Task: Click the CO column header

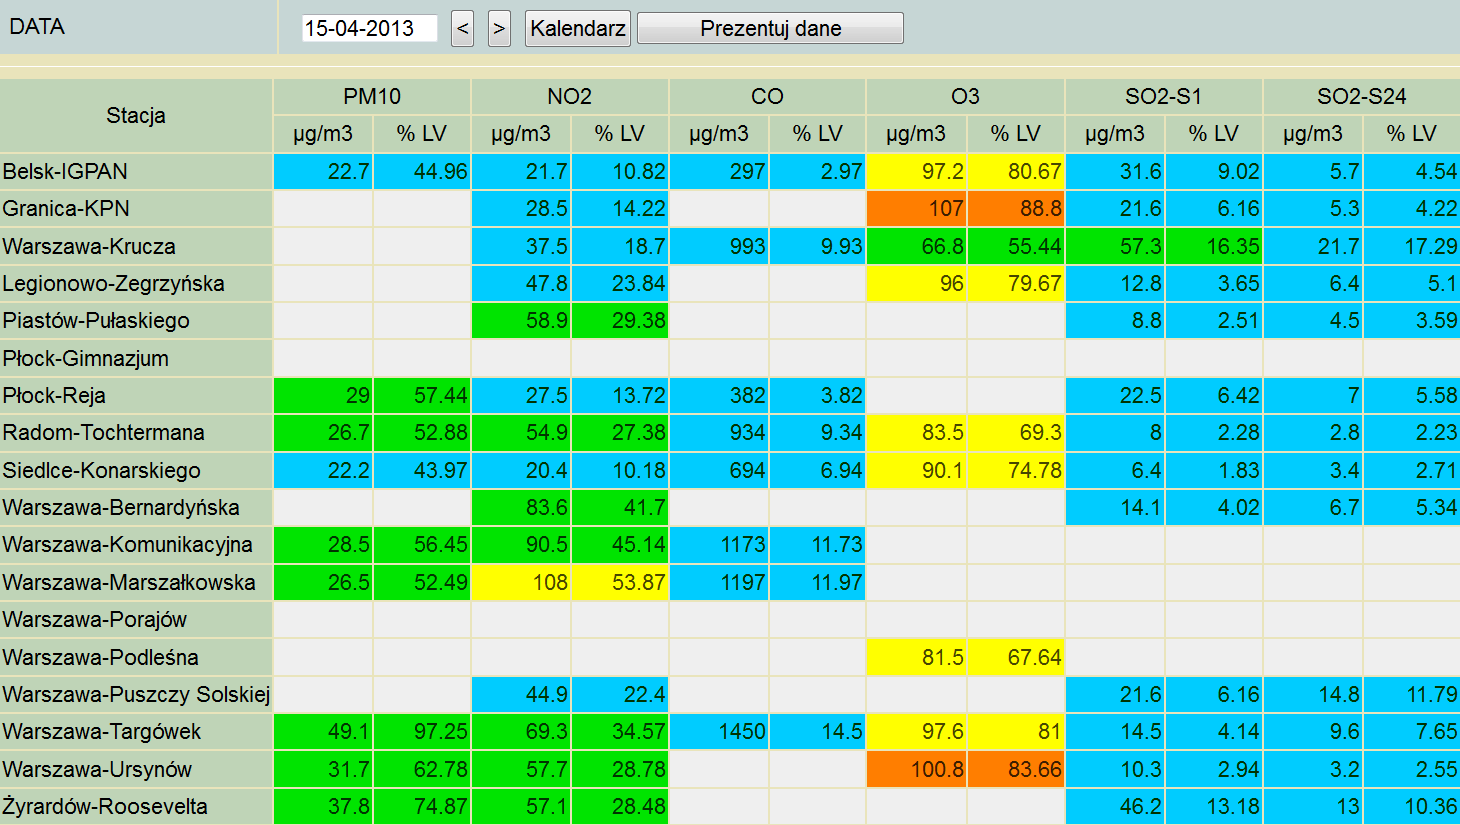Action: [x=767, y=96]
